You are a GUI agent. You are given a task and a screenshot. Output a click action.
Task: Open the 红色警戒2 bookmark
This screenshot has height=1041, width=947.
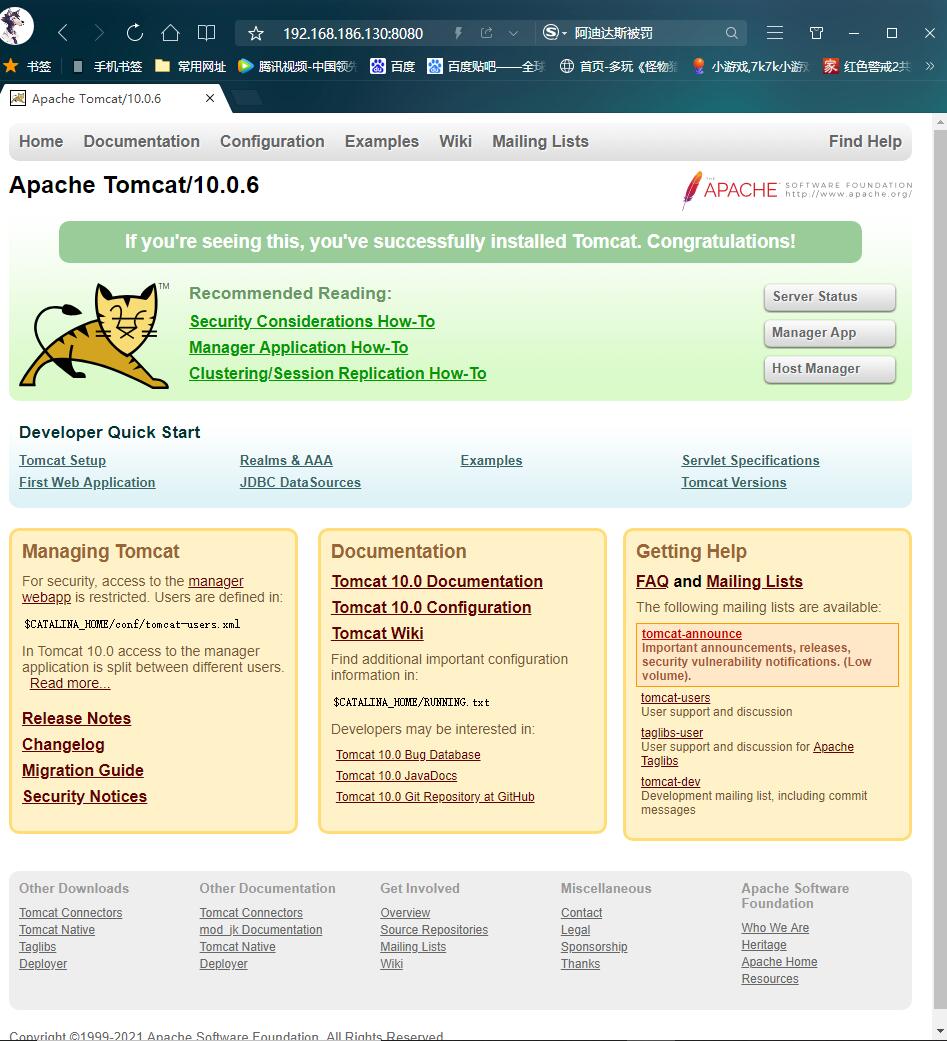(867, 66)
